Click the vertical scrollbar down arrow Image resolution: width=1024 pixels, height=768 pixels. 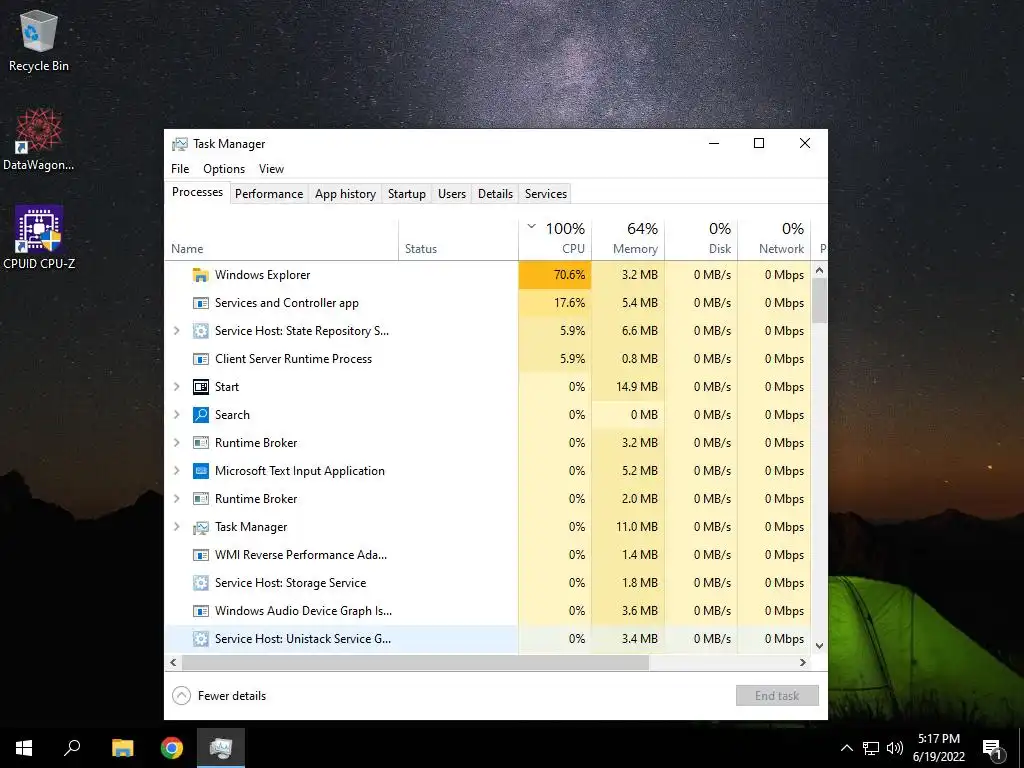(820, 646)
